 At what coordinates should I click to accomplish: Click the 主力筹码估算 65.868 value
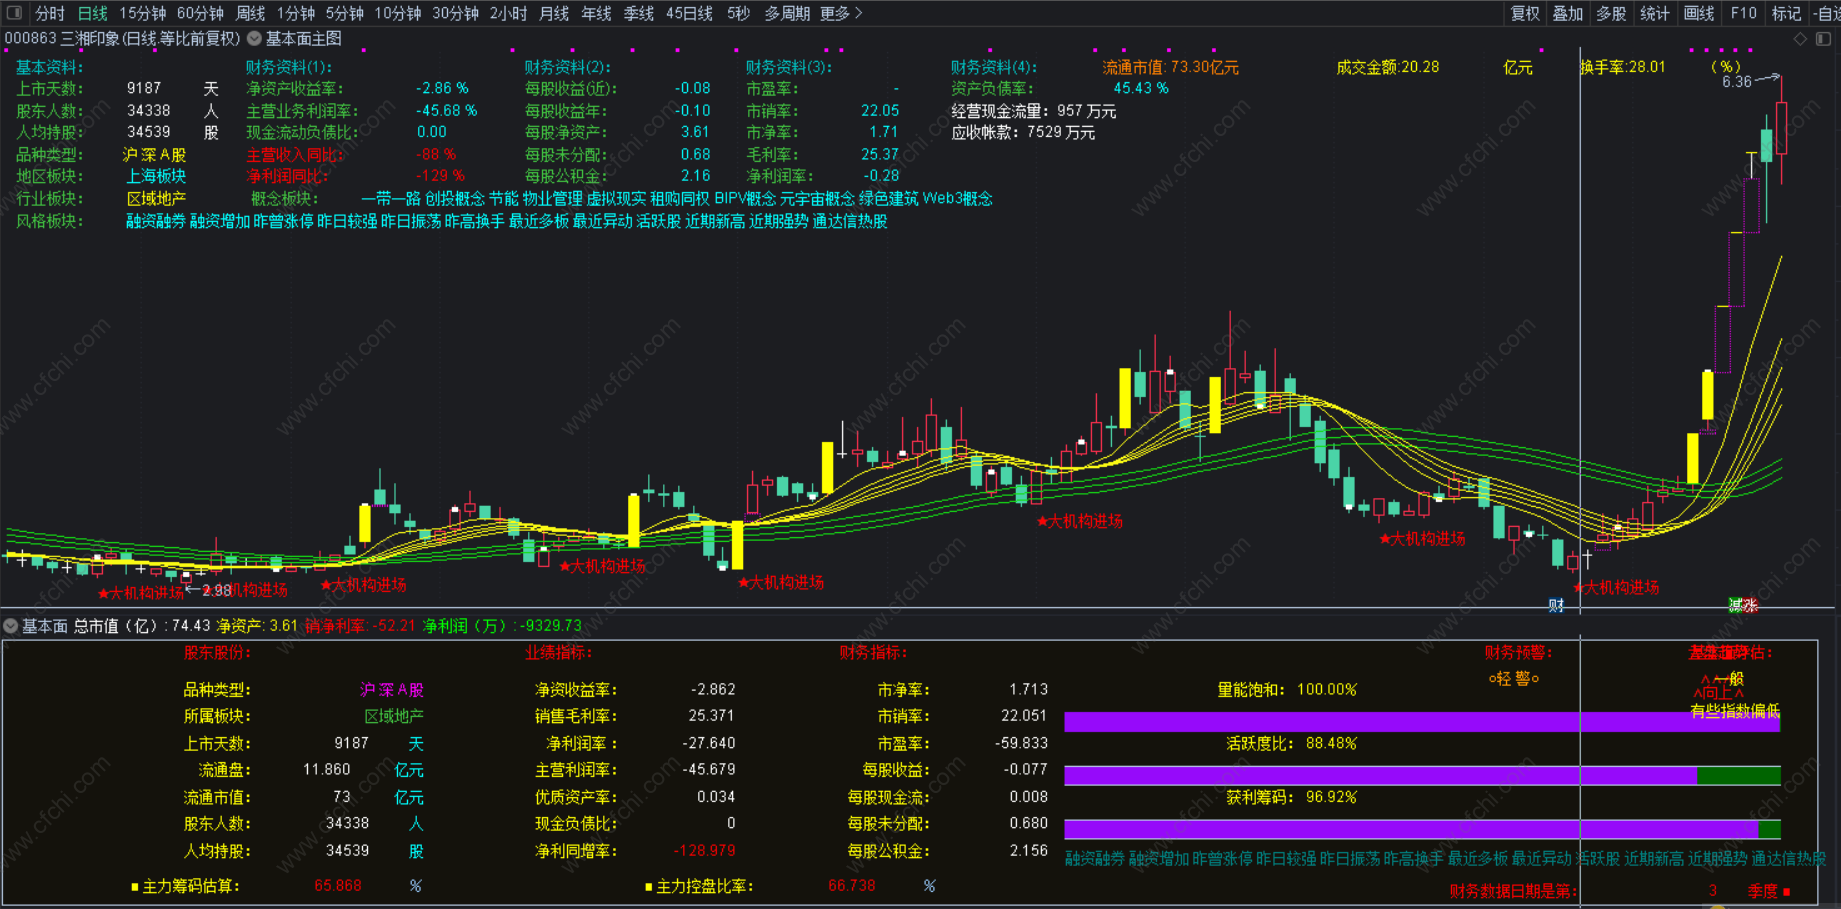click(x=338, y=886)
